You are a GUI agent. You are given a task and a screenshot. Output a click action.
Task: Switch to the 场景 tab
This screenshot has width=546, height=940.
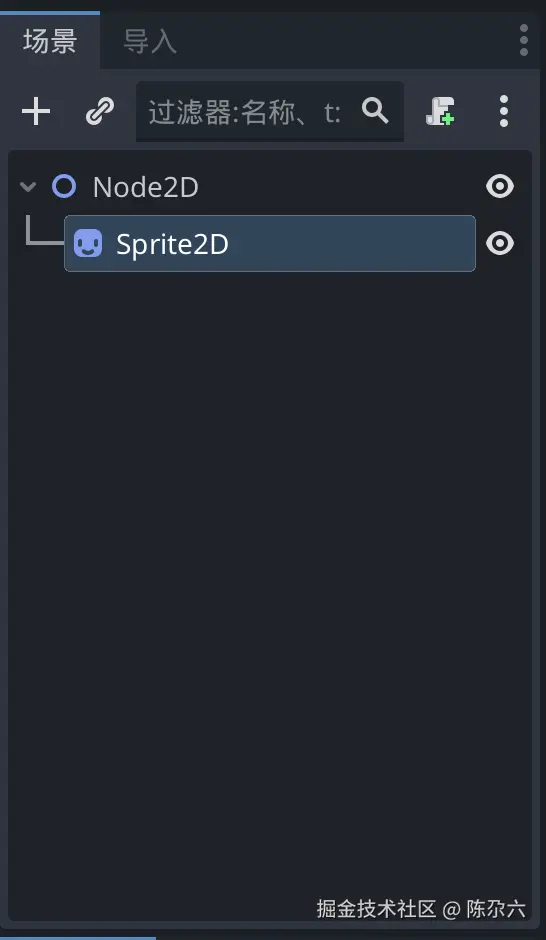point(50,41)
